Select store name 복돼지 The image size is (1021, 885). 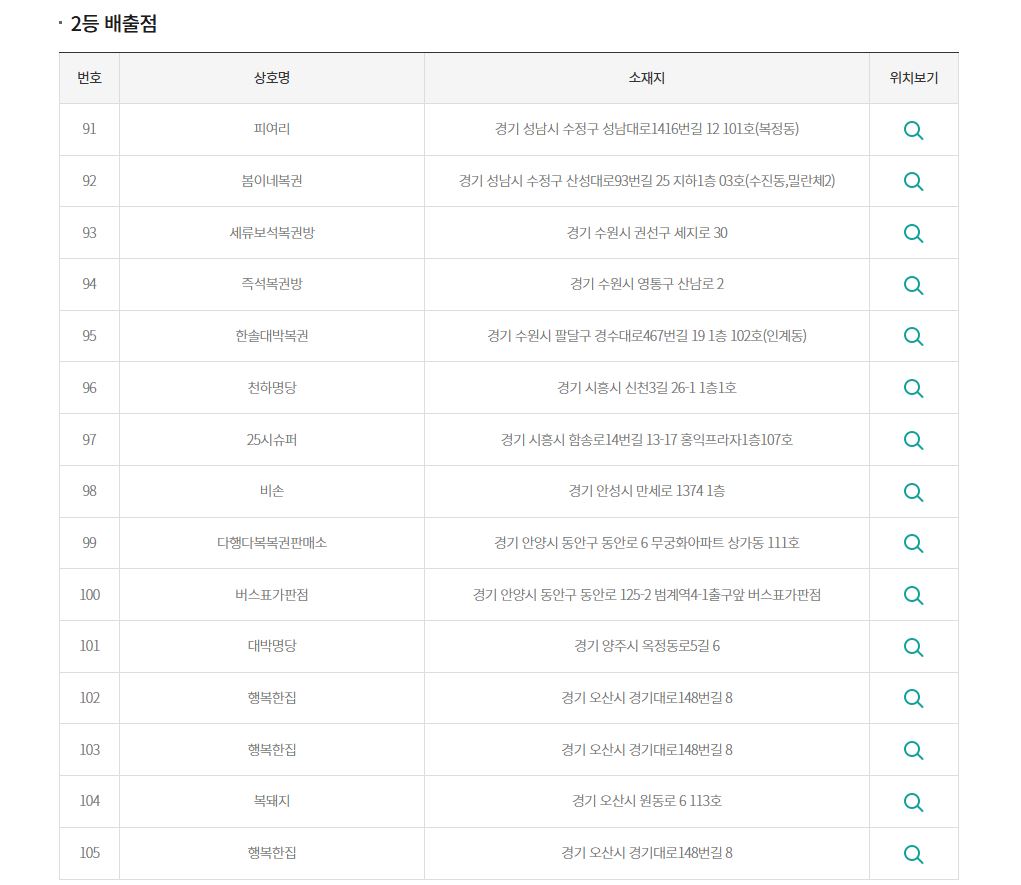click(x=272, y=801)
